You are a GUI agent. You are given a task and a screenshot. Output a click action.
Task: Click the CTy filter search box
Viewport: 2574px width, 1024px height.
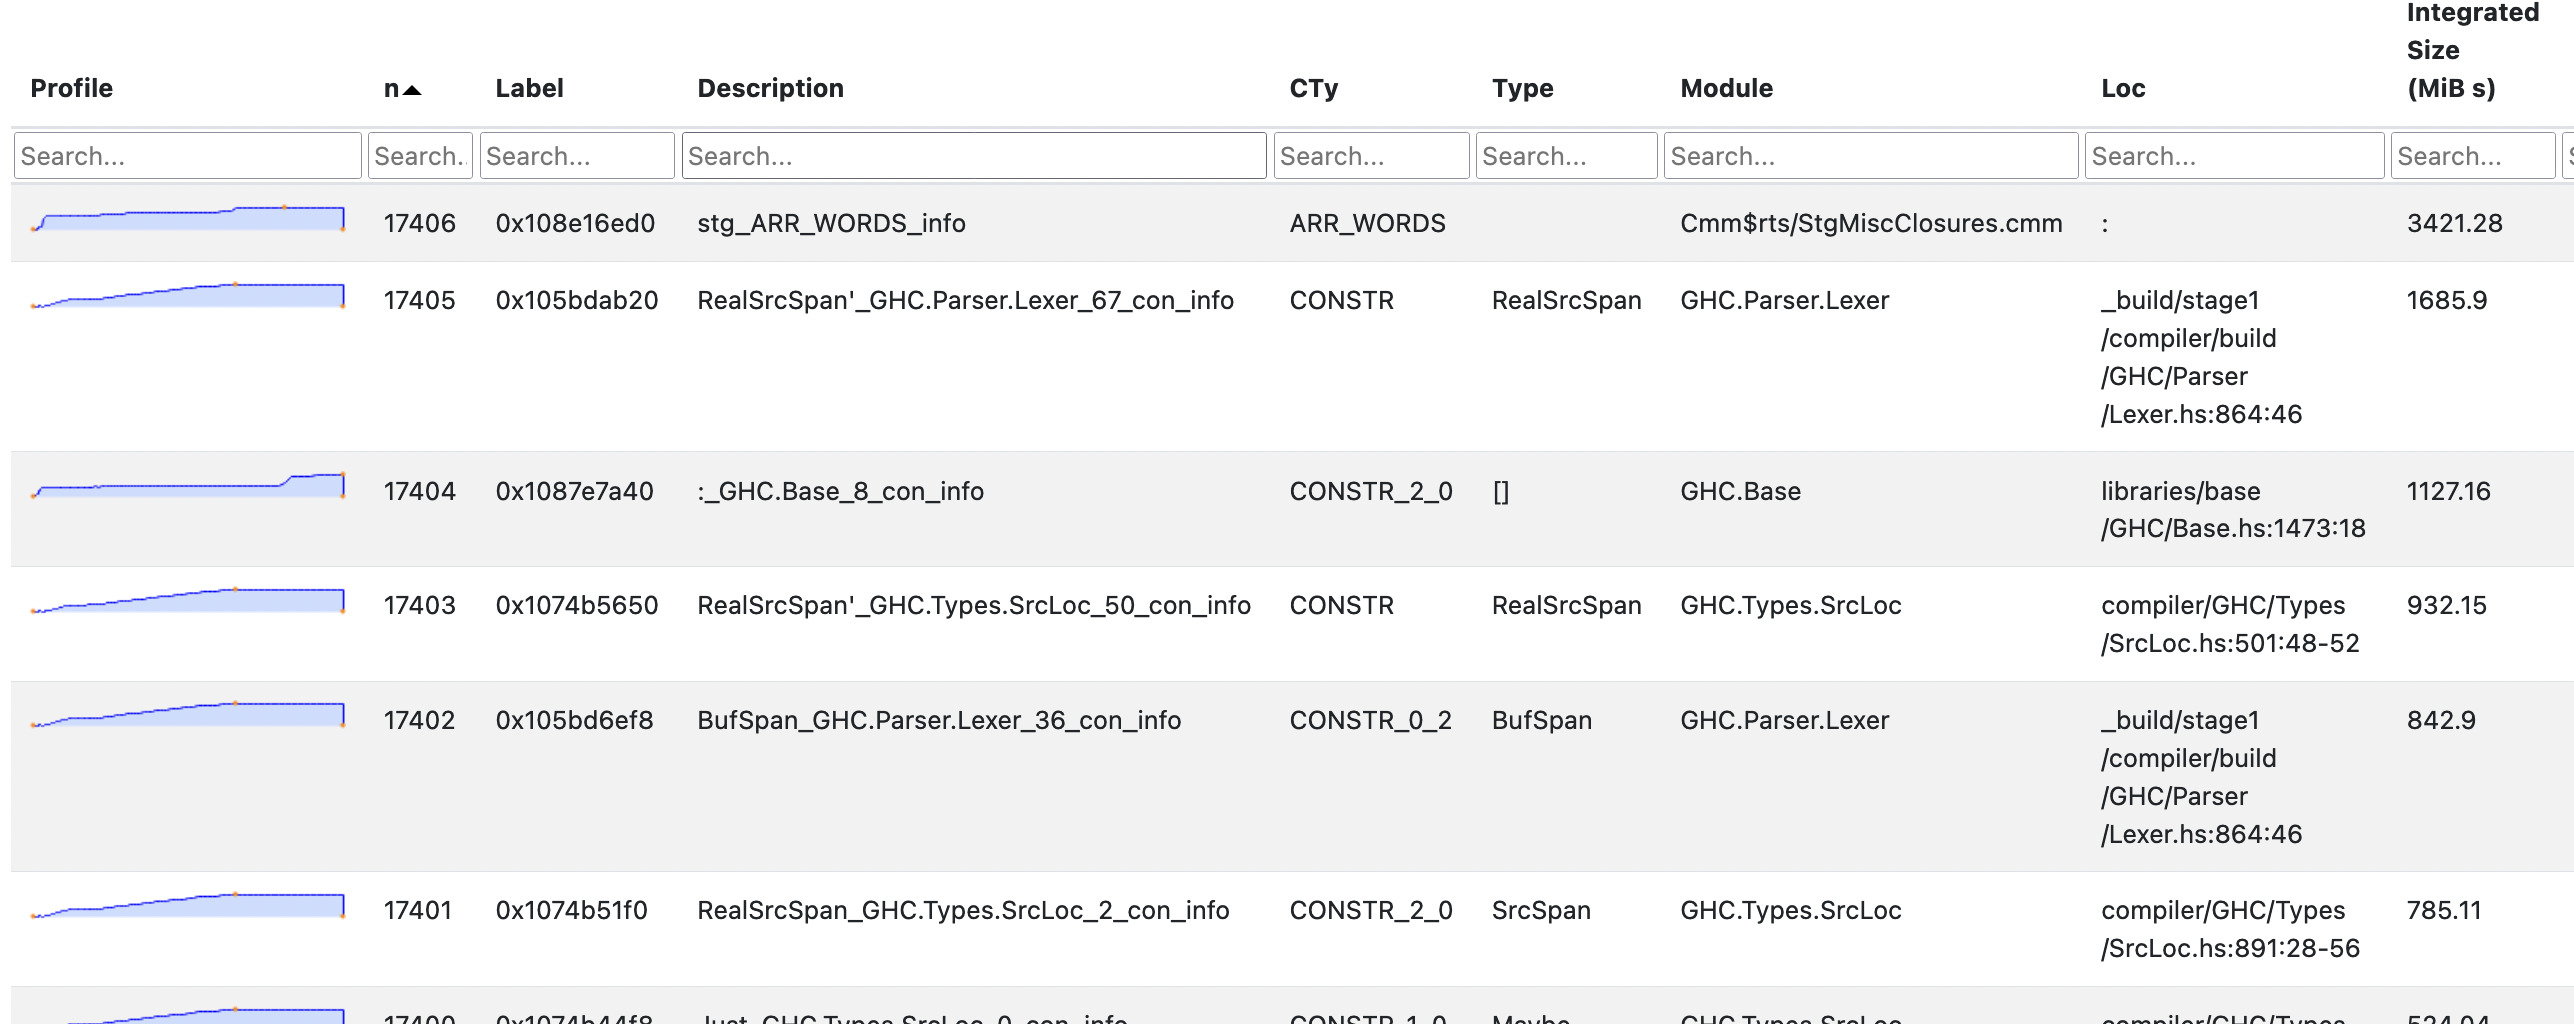pos(1370,156)
